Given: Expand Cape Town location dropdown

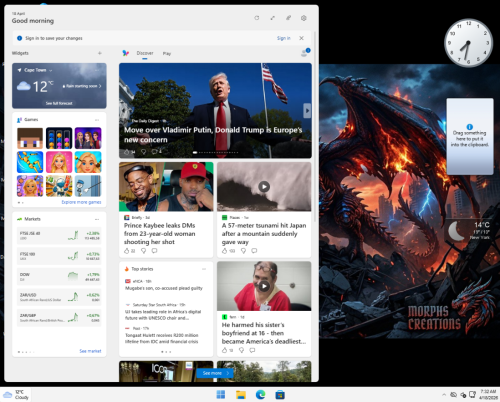Looking at the screenshot, I should [x=51, y=70].
